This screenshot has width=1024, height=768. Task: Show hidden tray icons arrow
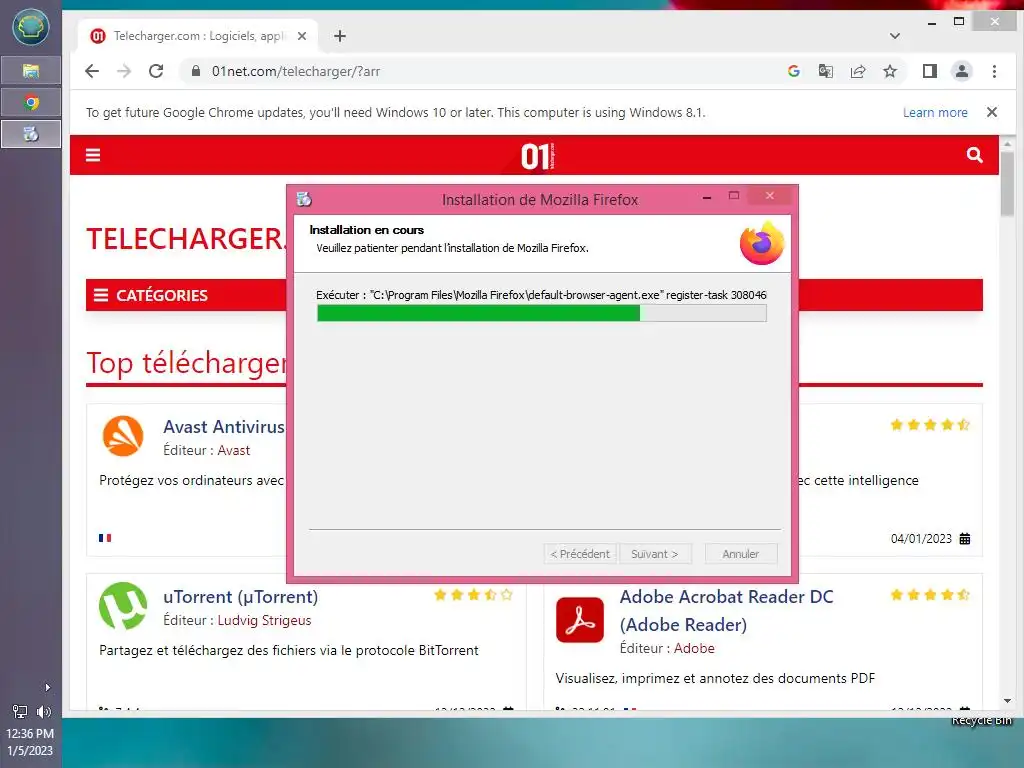tap(47, 687)
